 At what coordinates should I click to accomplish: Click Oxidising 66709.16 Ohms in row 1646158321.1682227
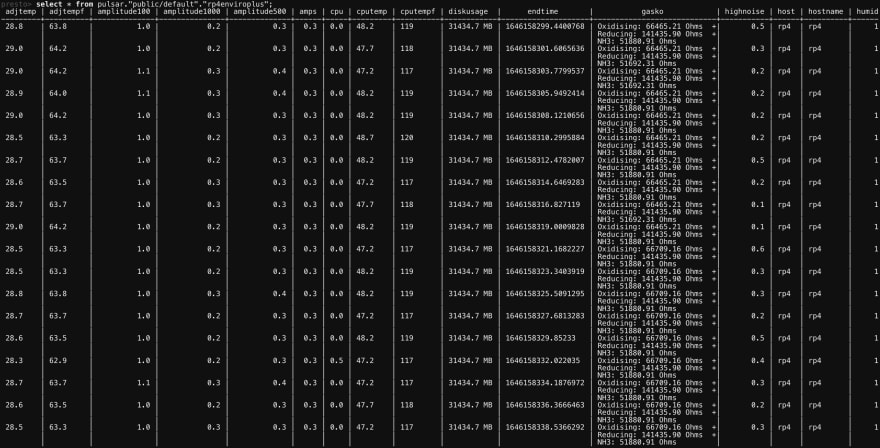tap(650, 249)
